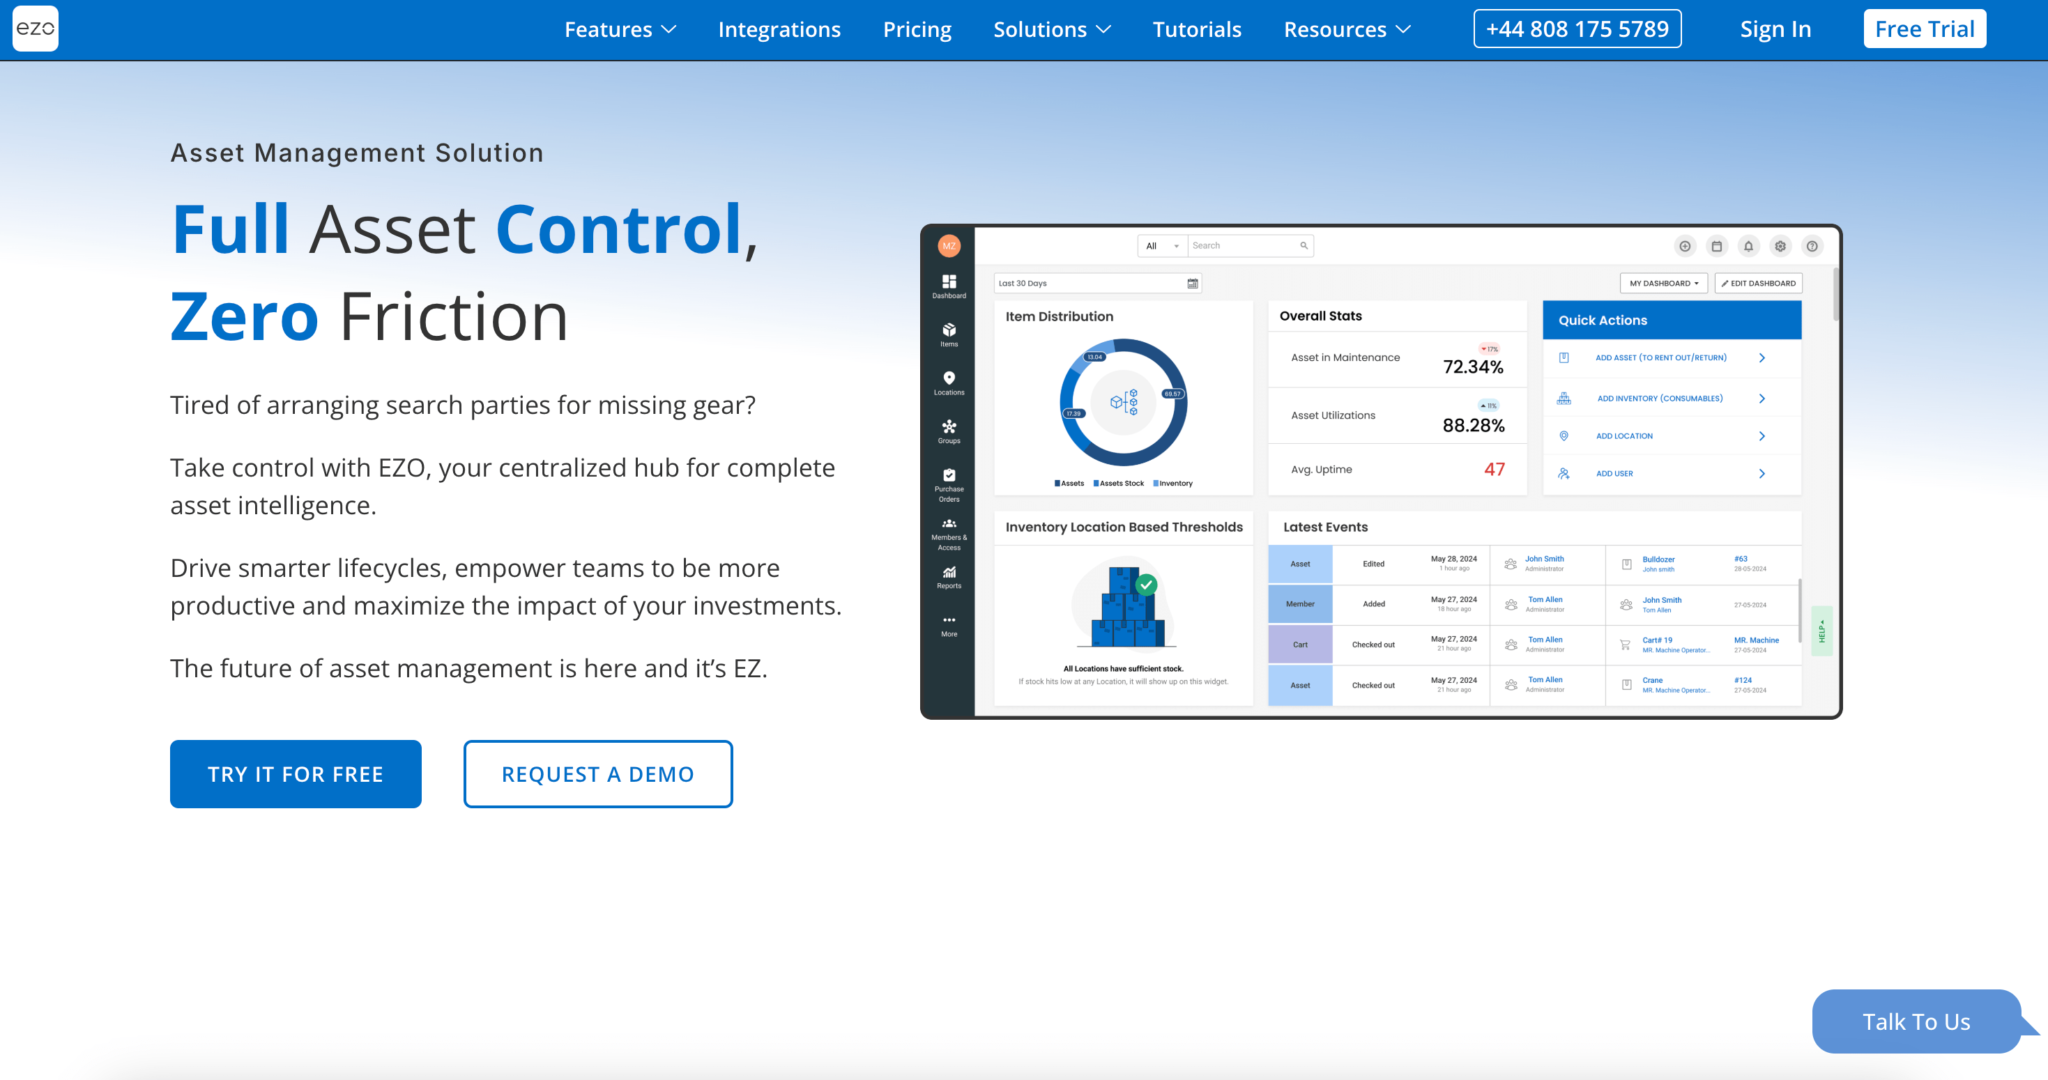Click chevron next to Add User action
This screenshot has height=1080, width=2048.
(x=1762, y=474)
